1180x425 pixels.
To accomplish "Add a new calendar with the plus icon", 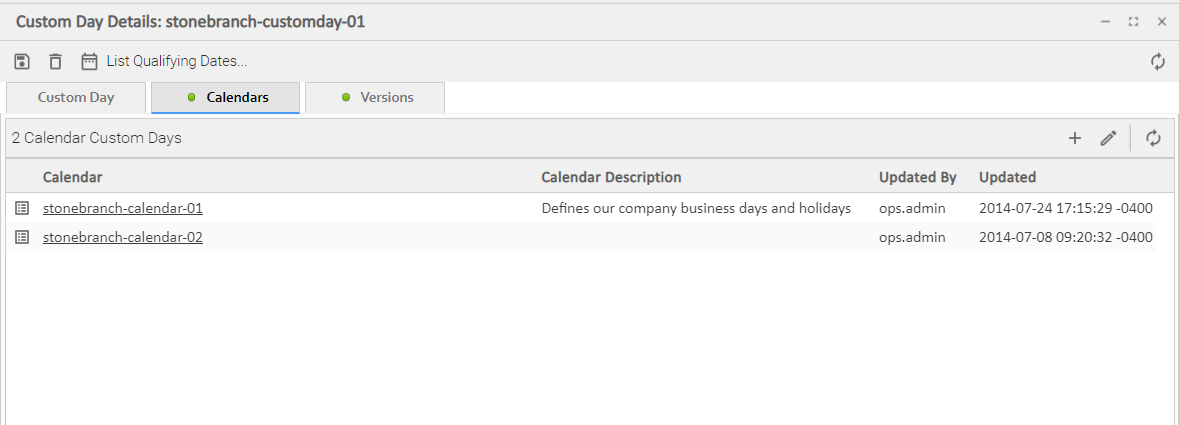I will pos(1075,139).
